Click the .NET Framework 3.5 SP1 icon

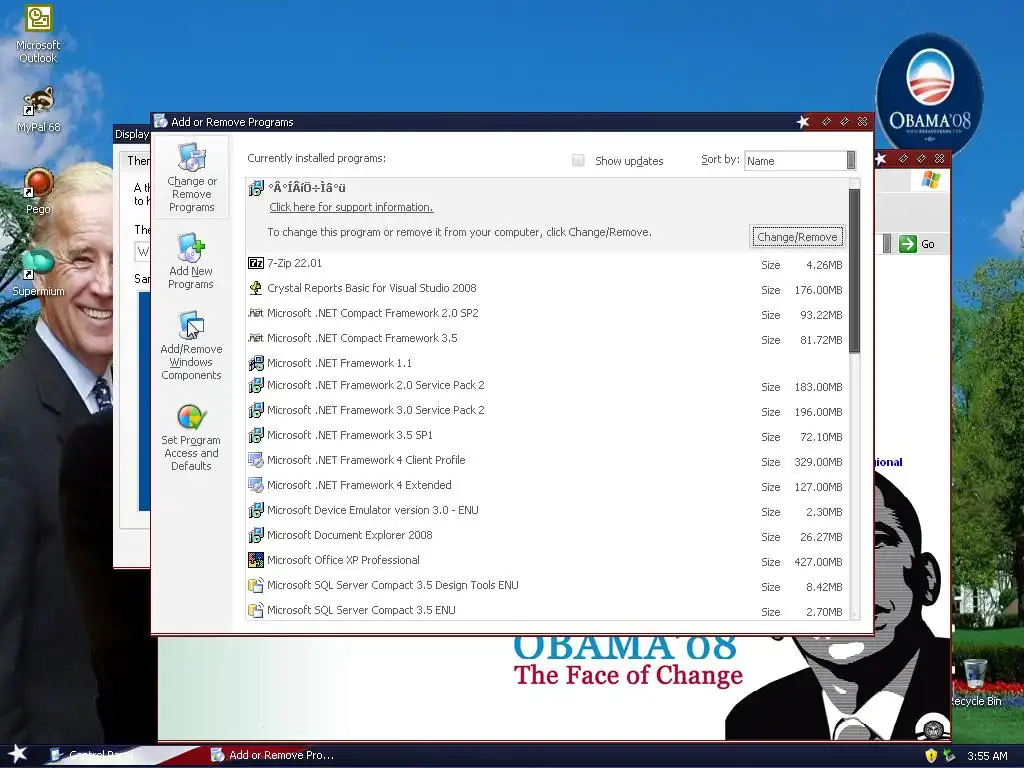(x=256, y=435)
